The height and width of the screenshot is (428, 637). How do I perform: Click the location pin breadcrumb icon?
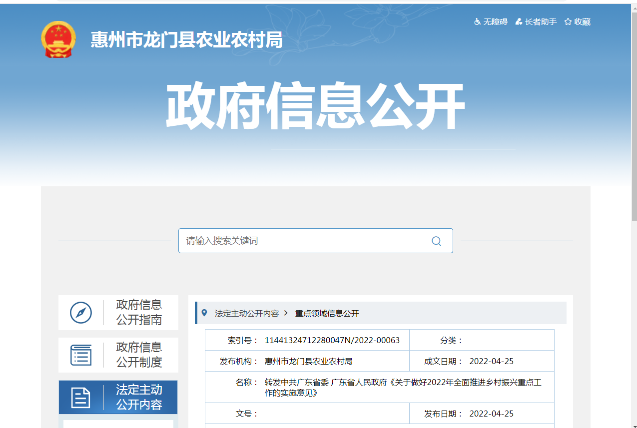pos(204,313)
